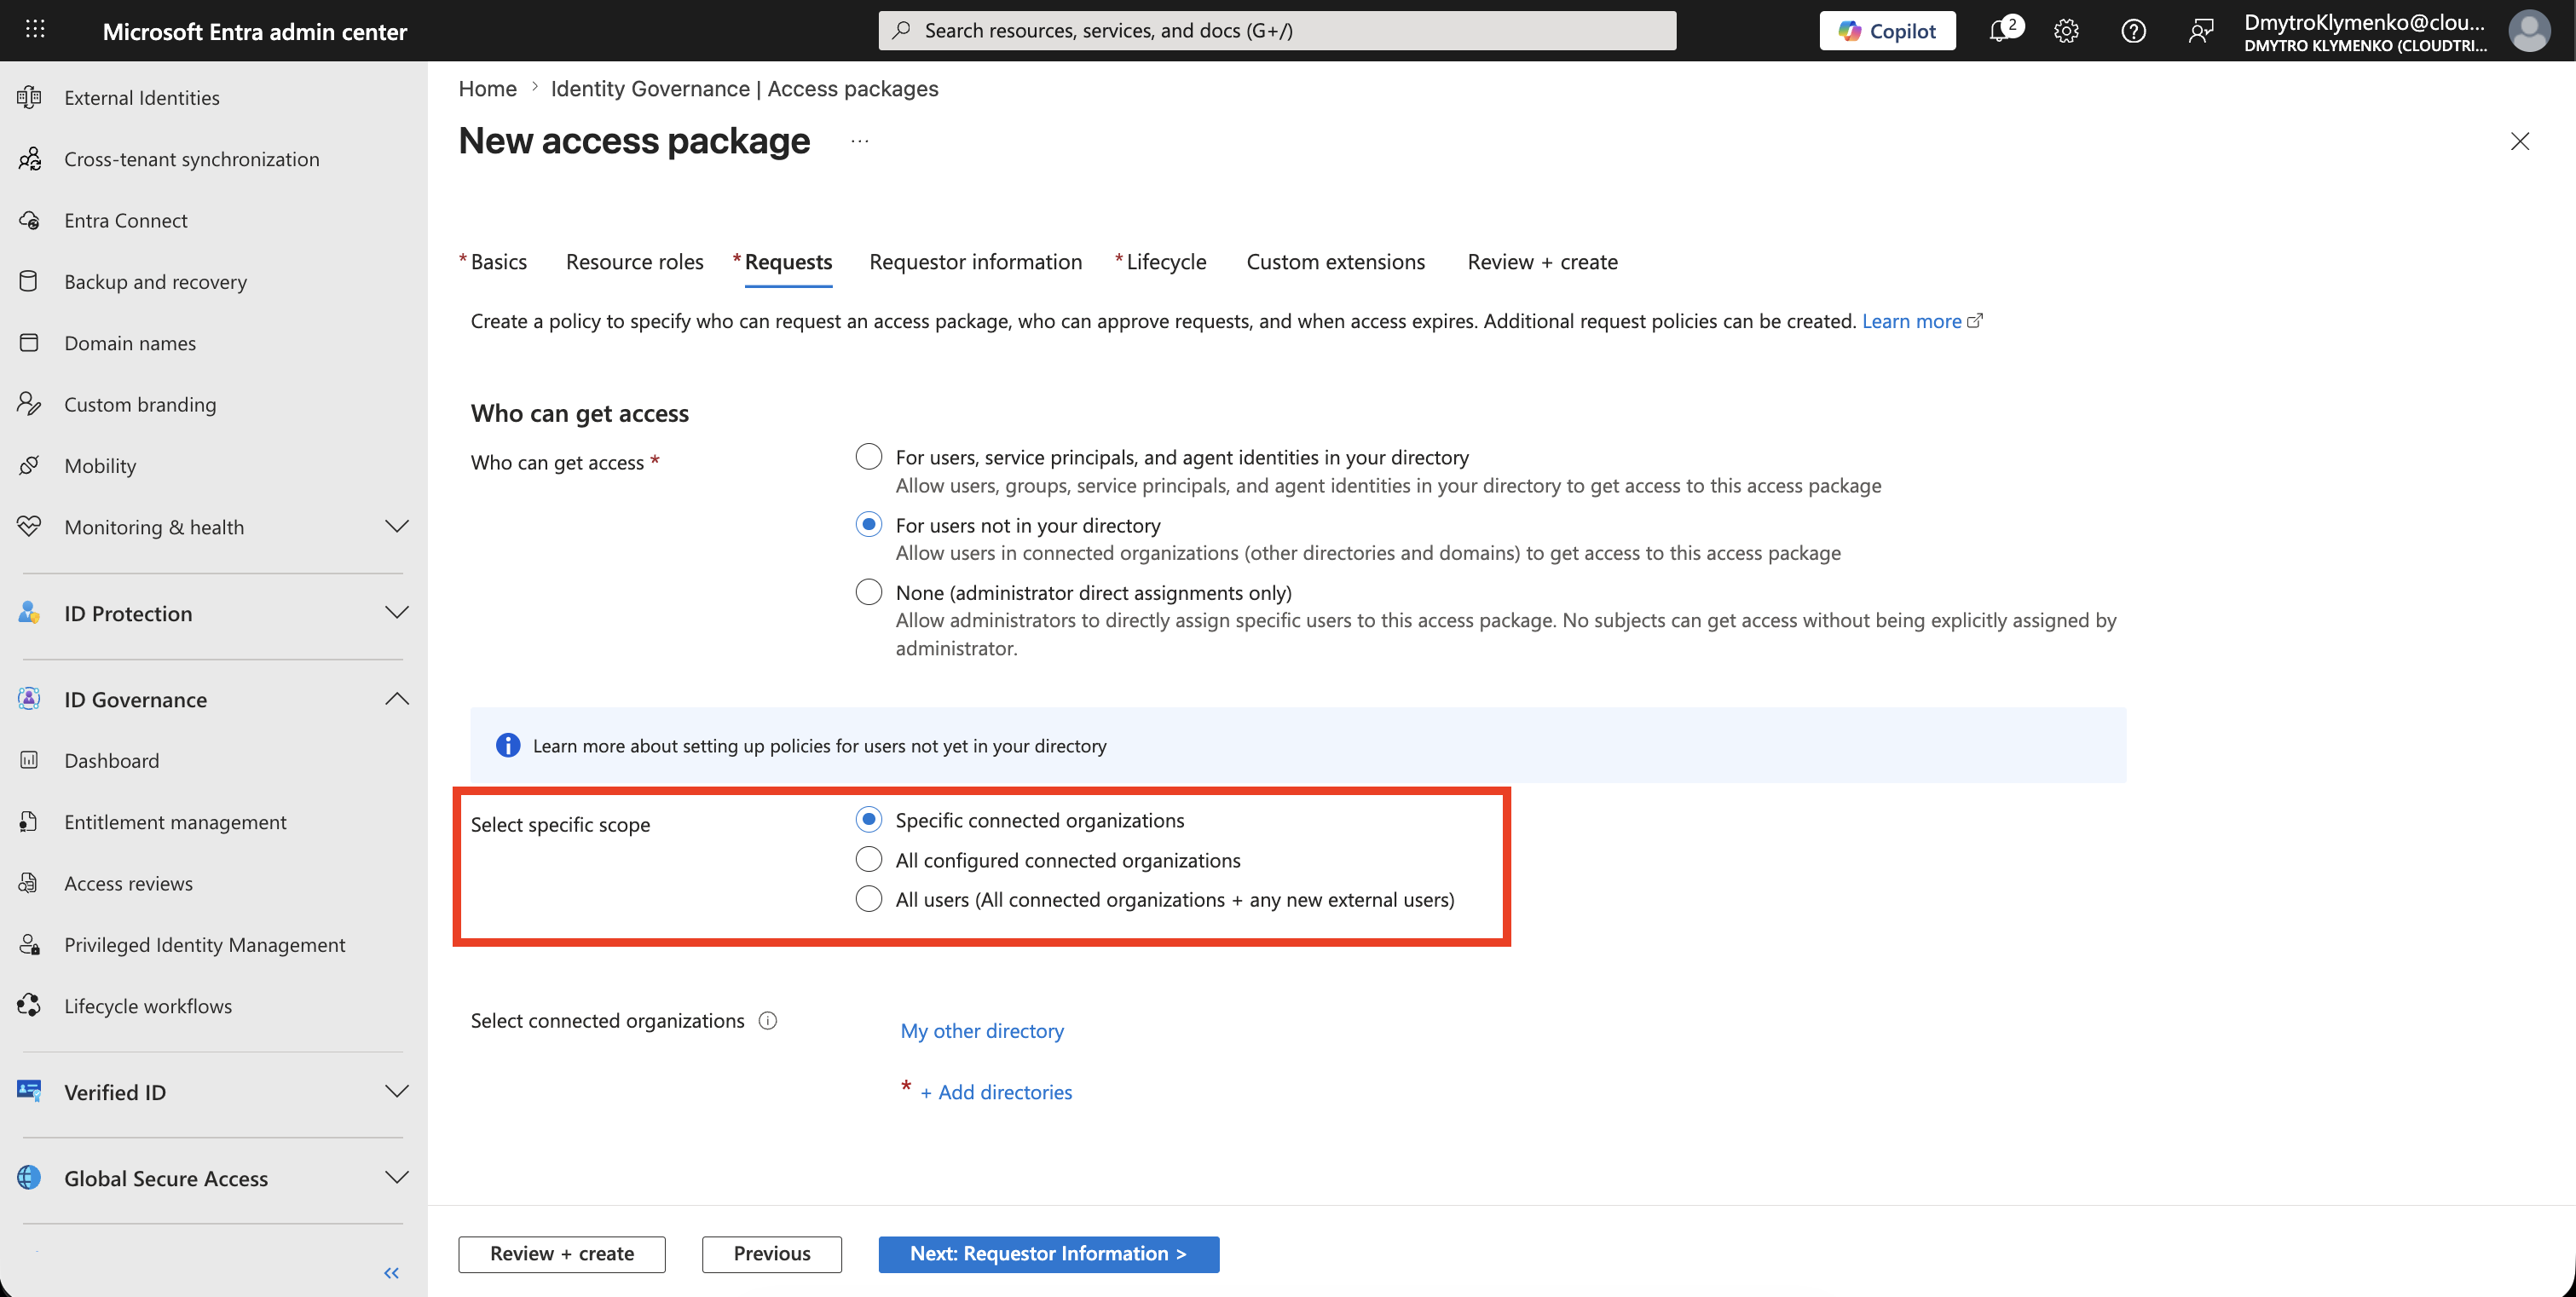2576x1297 pixels.
Task: Select For users not in your directory
Action: click(x=869, y=525)
